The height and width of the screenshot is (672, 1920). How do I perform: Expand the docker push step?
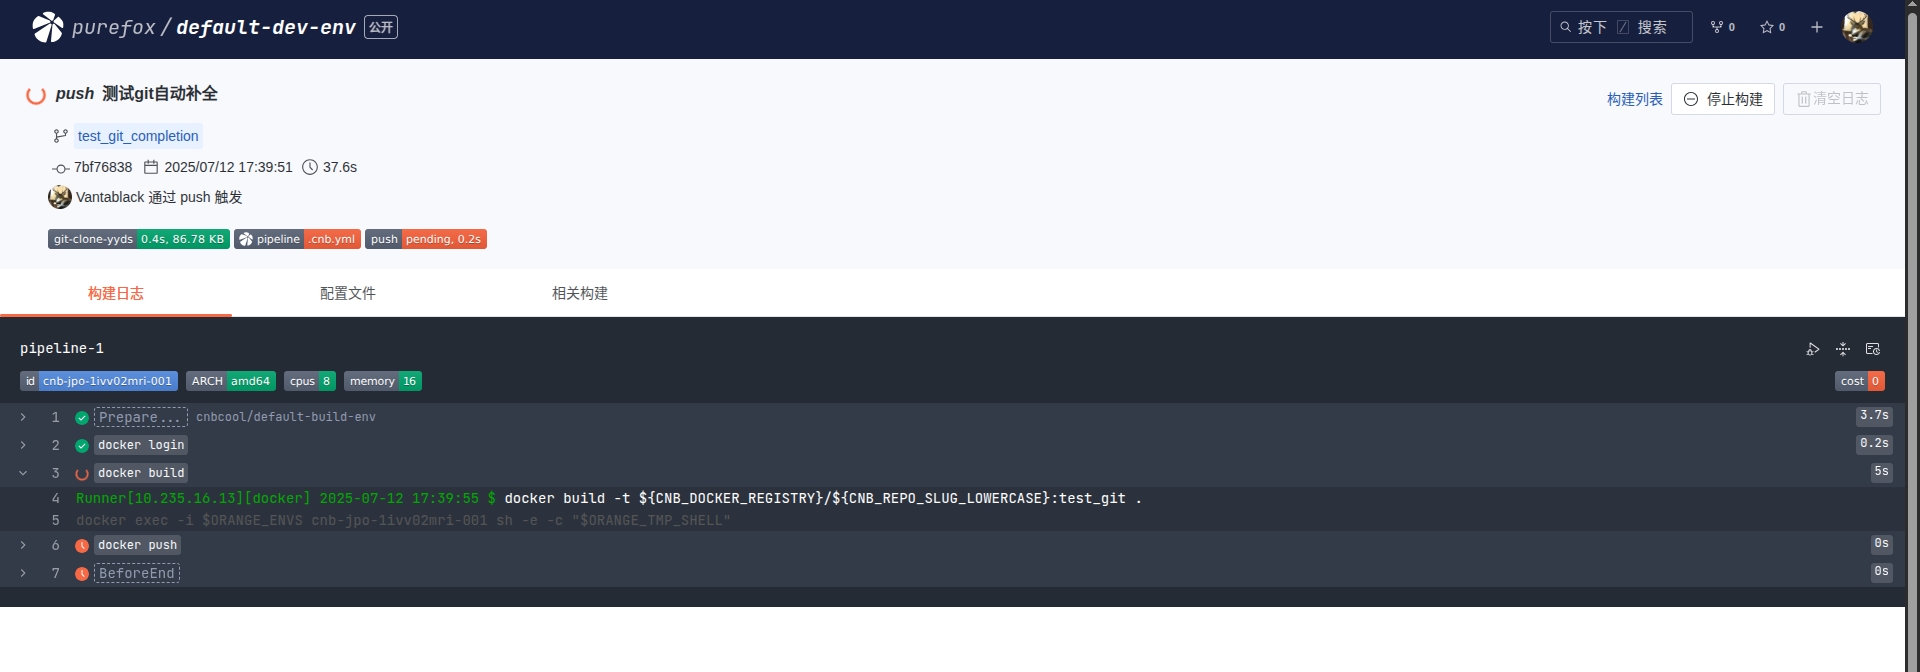23,545
